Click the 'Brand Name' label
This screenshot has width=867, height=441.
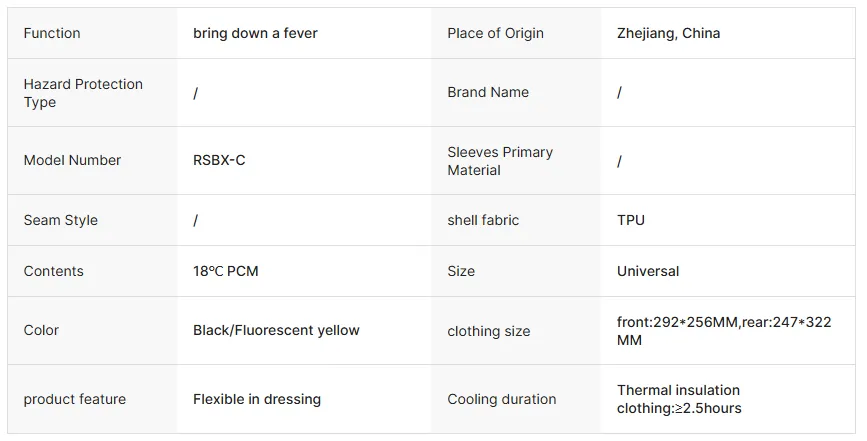(x=488, y=92)
